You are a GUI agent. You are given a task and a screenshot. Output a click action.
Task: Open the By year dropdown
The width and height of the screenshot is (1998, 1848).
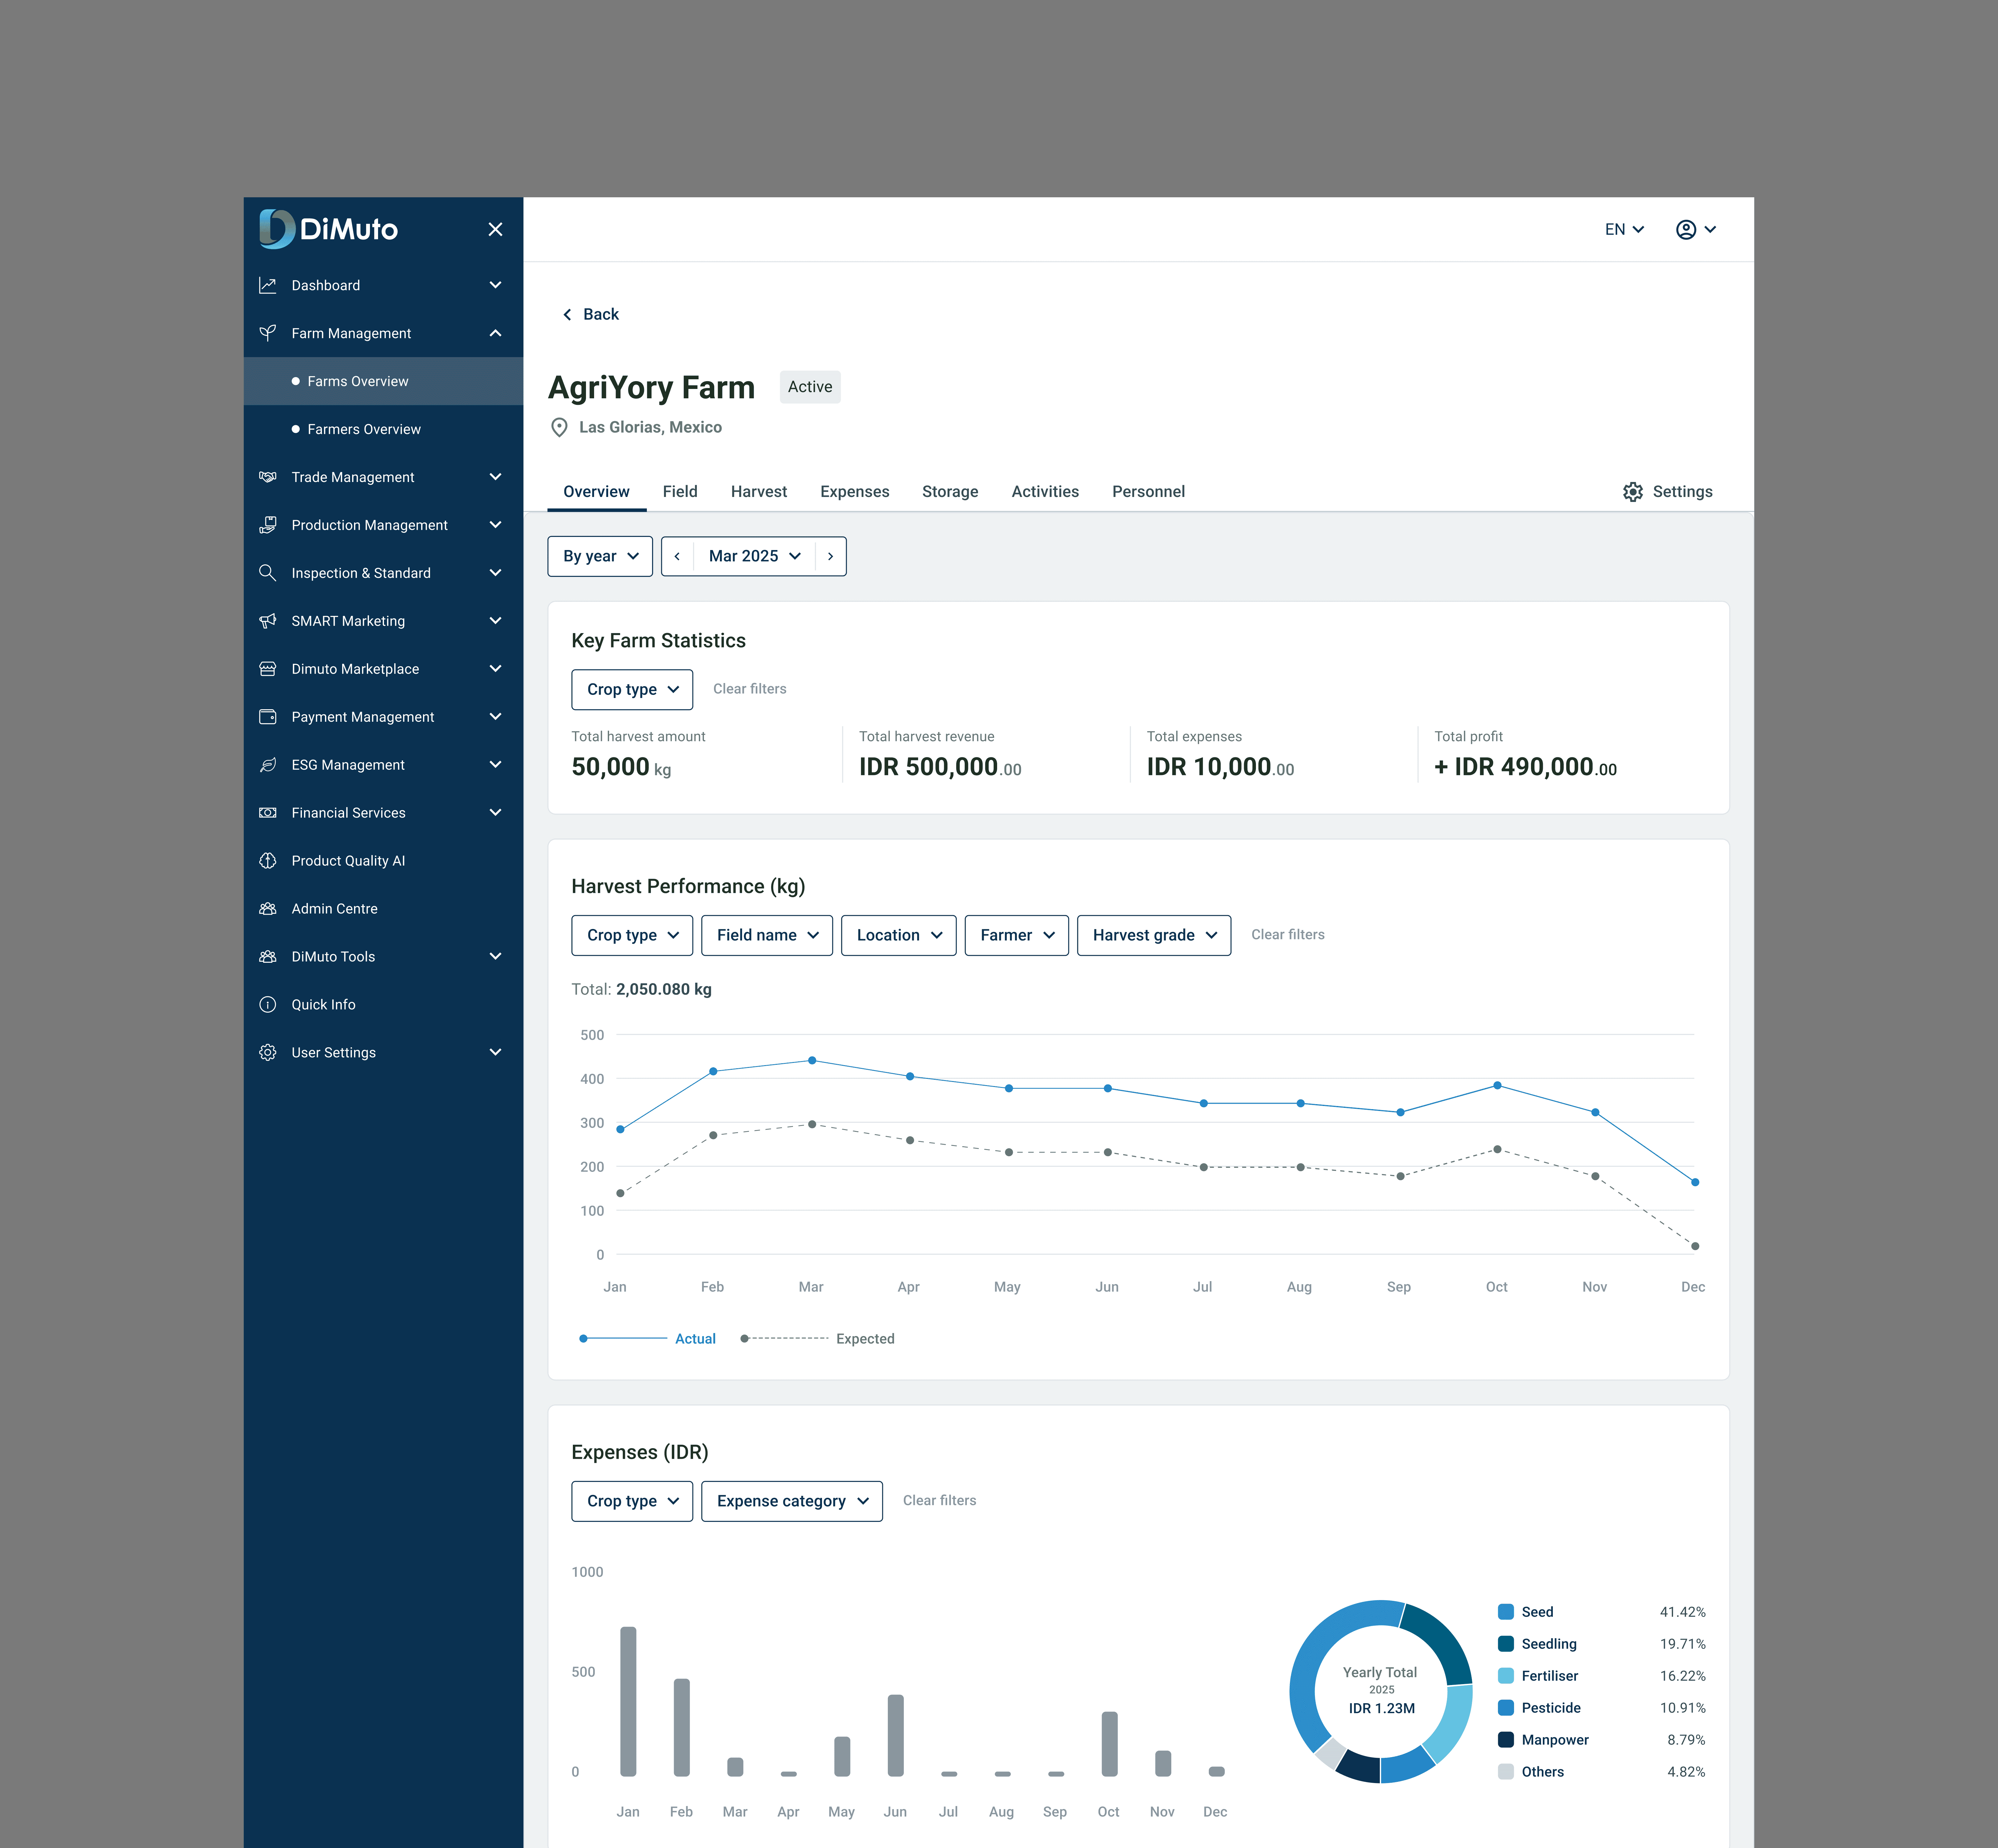[600, 556]
